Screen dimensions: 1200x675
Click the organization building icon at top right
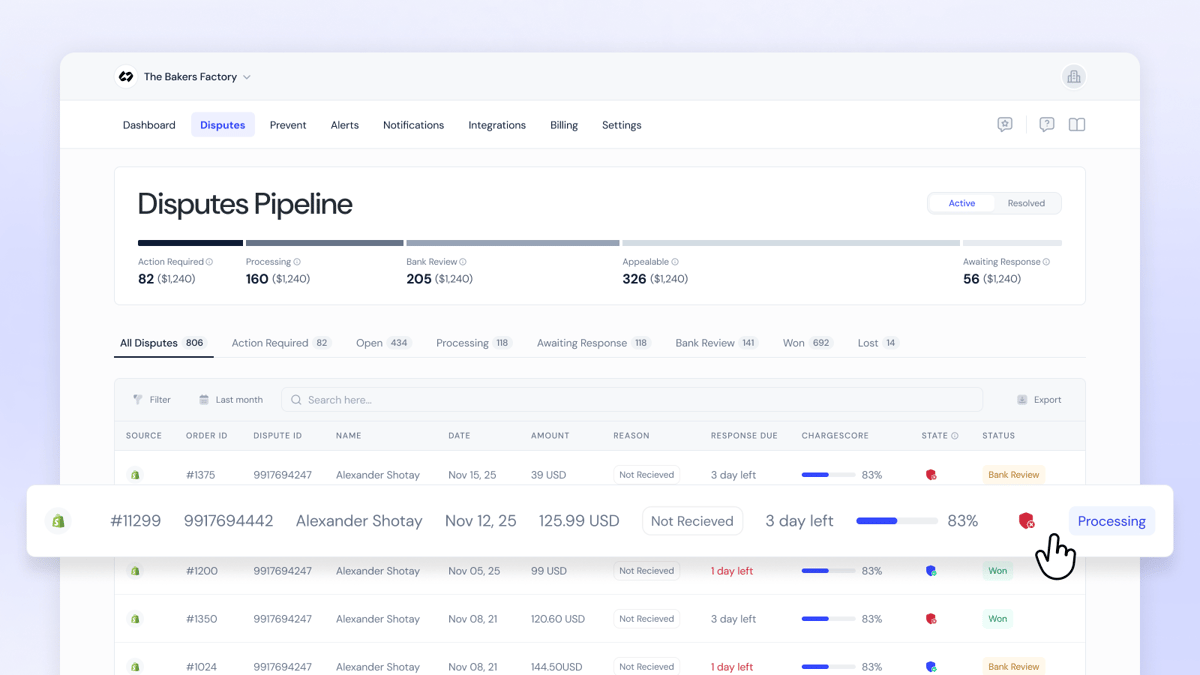click(1073, 77)
